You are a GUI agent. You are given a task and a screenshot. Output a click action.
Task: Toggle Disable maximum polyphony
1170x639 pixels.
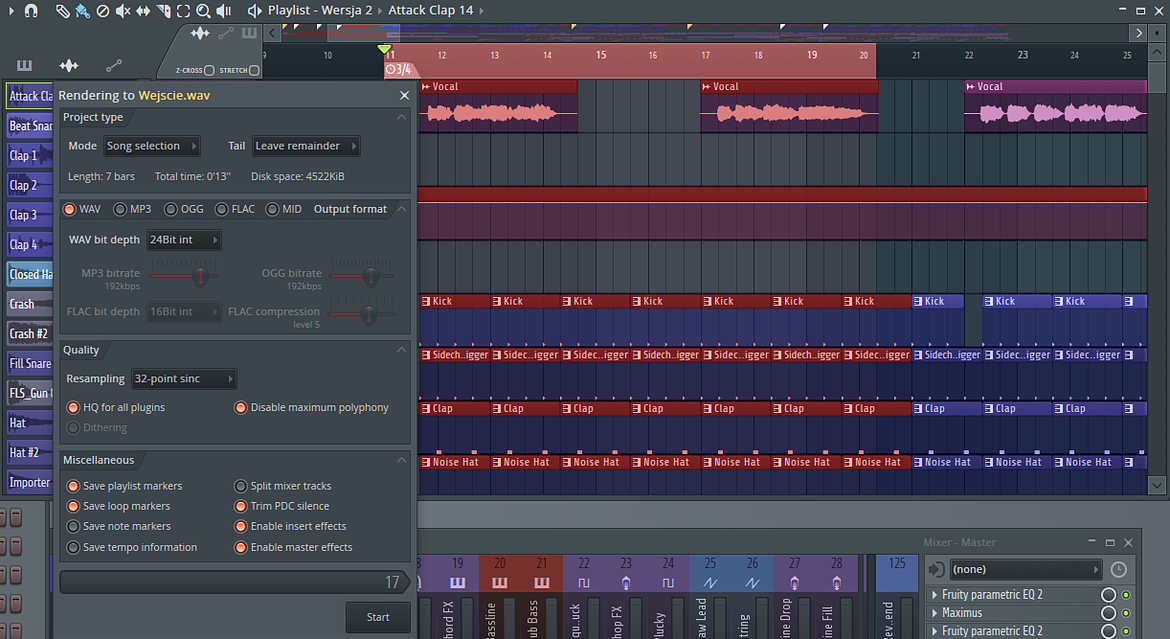(x=241, y=408)
